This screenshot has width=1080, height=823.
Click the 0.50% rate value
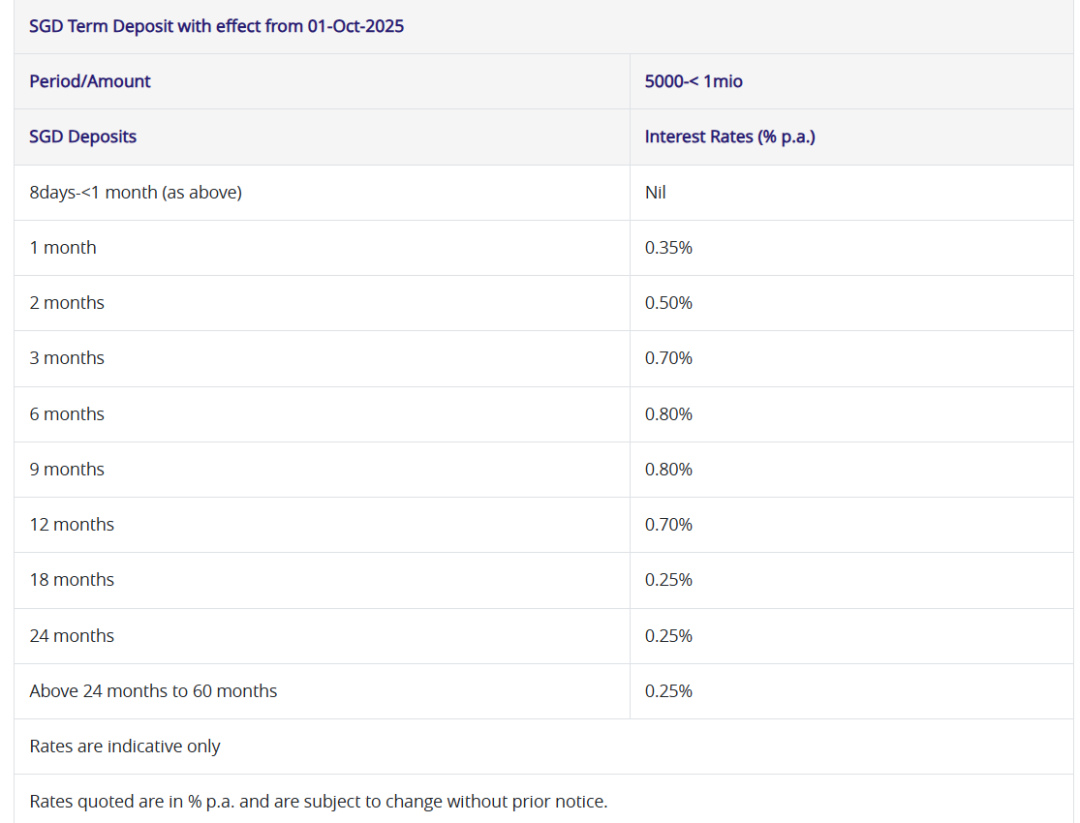[668, 303]
